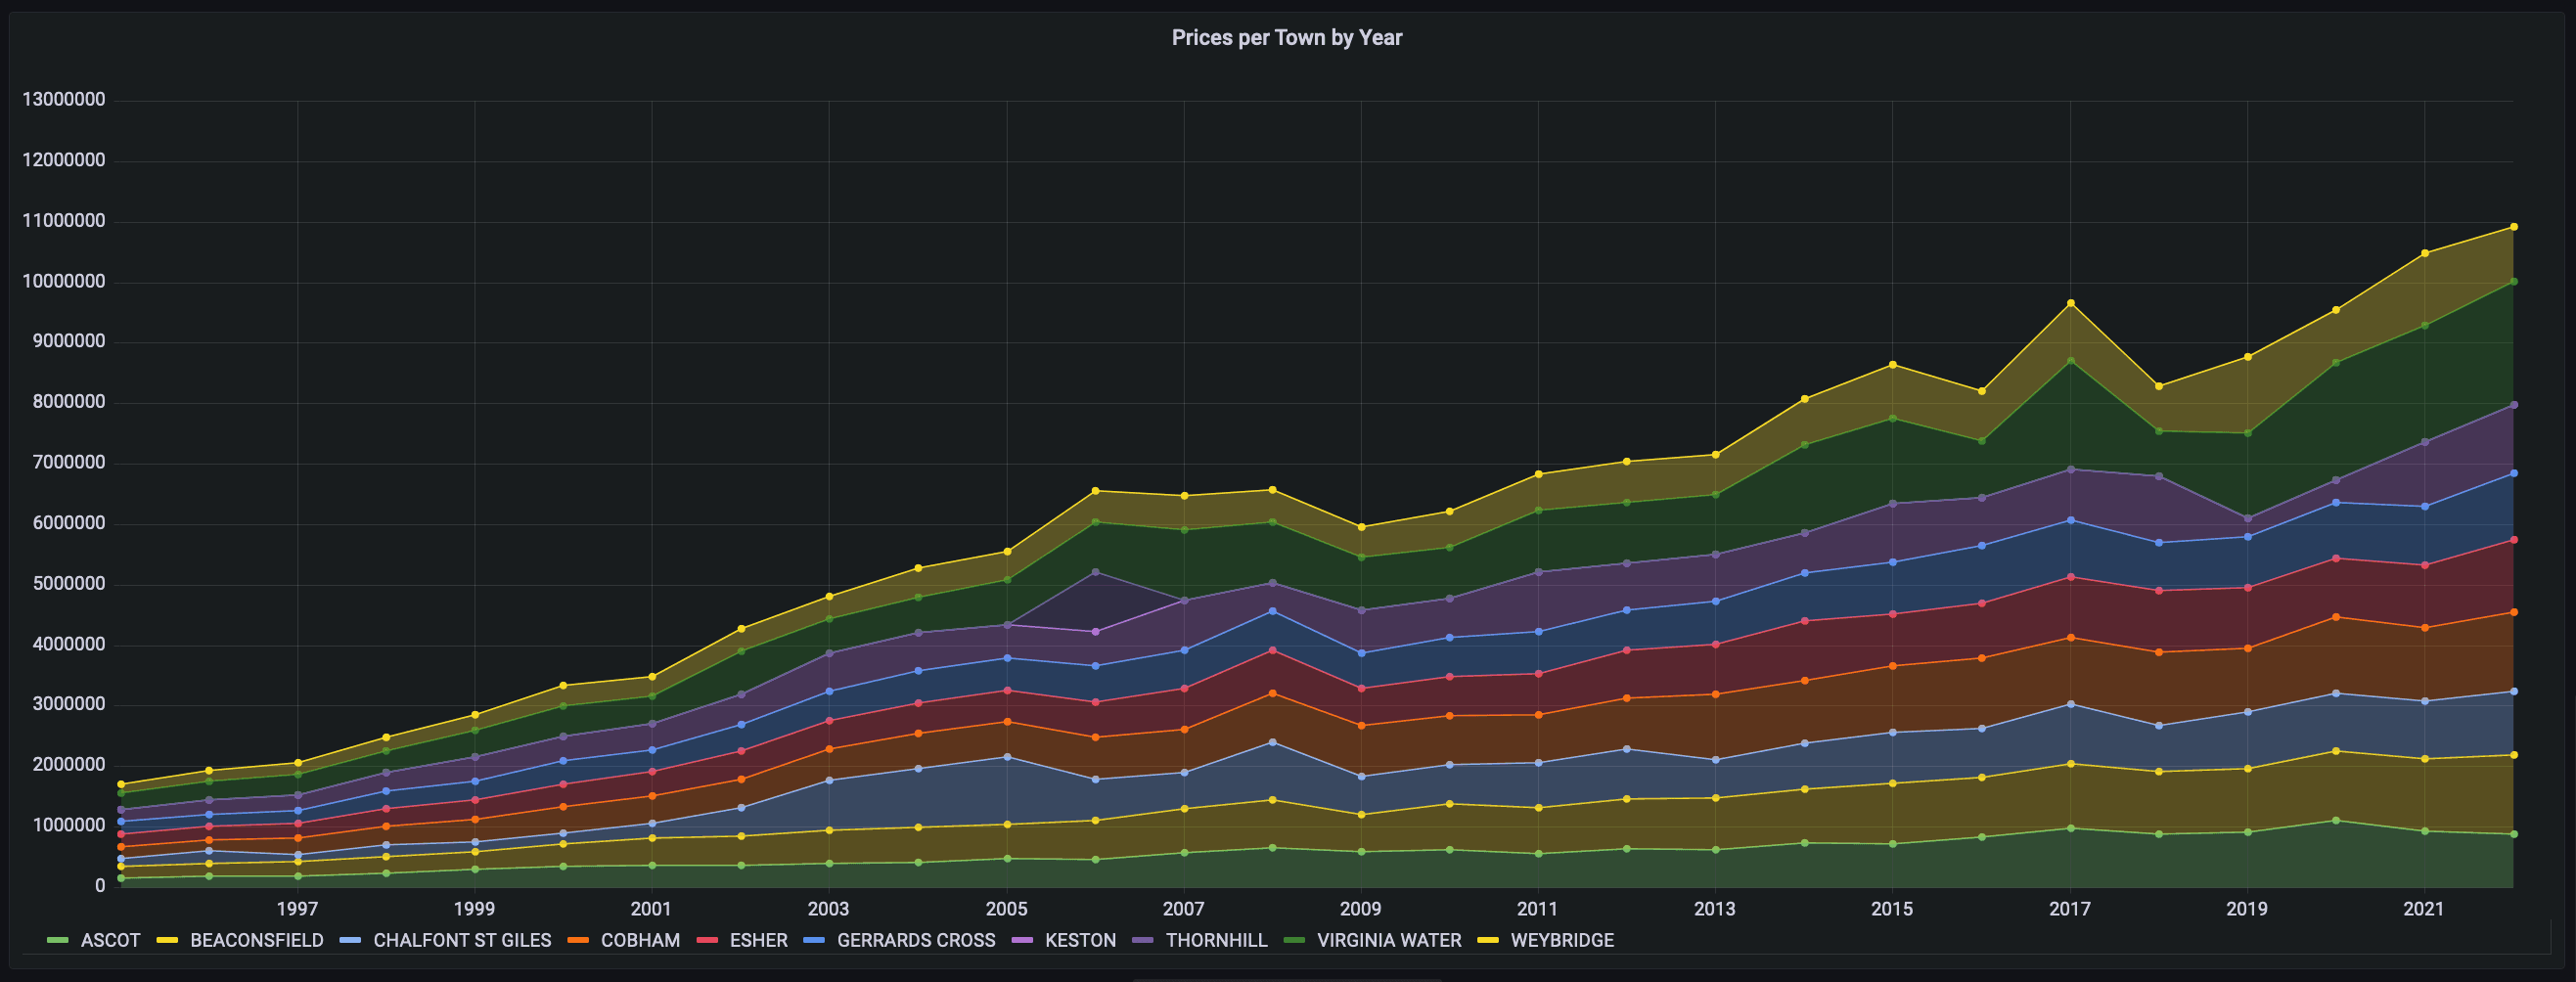Open the color picker for the ASCOT swatch
Image resolution: width=2576 pixels, height=982 pixels.
[58, 940]
